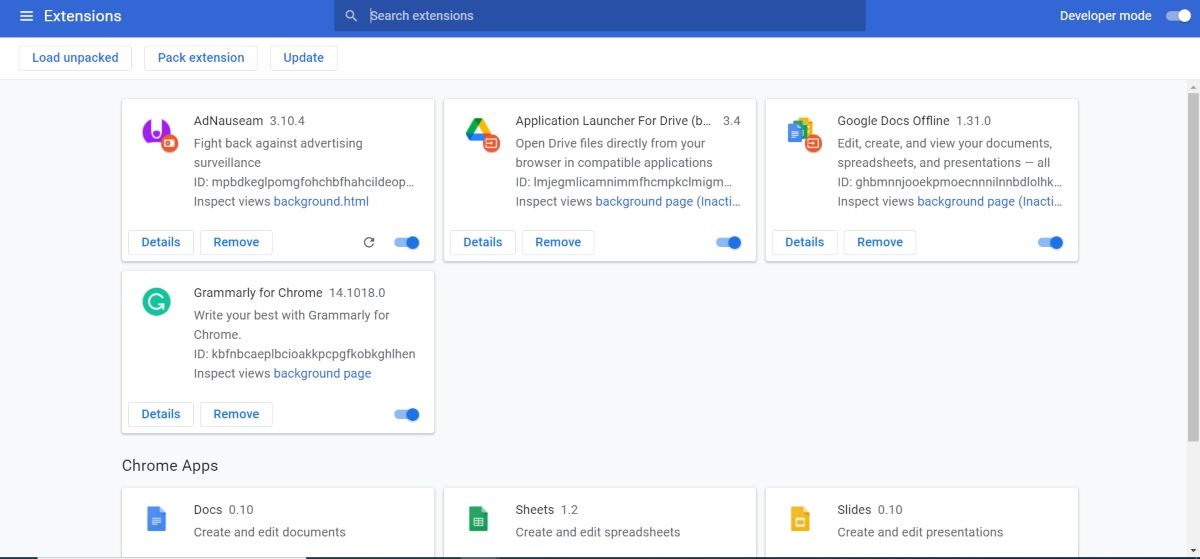This screenshot has width=1200, height=559.
Task: Click 'Create and edit spreadsheets' text
Action: (x=598, y=533)
